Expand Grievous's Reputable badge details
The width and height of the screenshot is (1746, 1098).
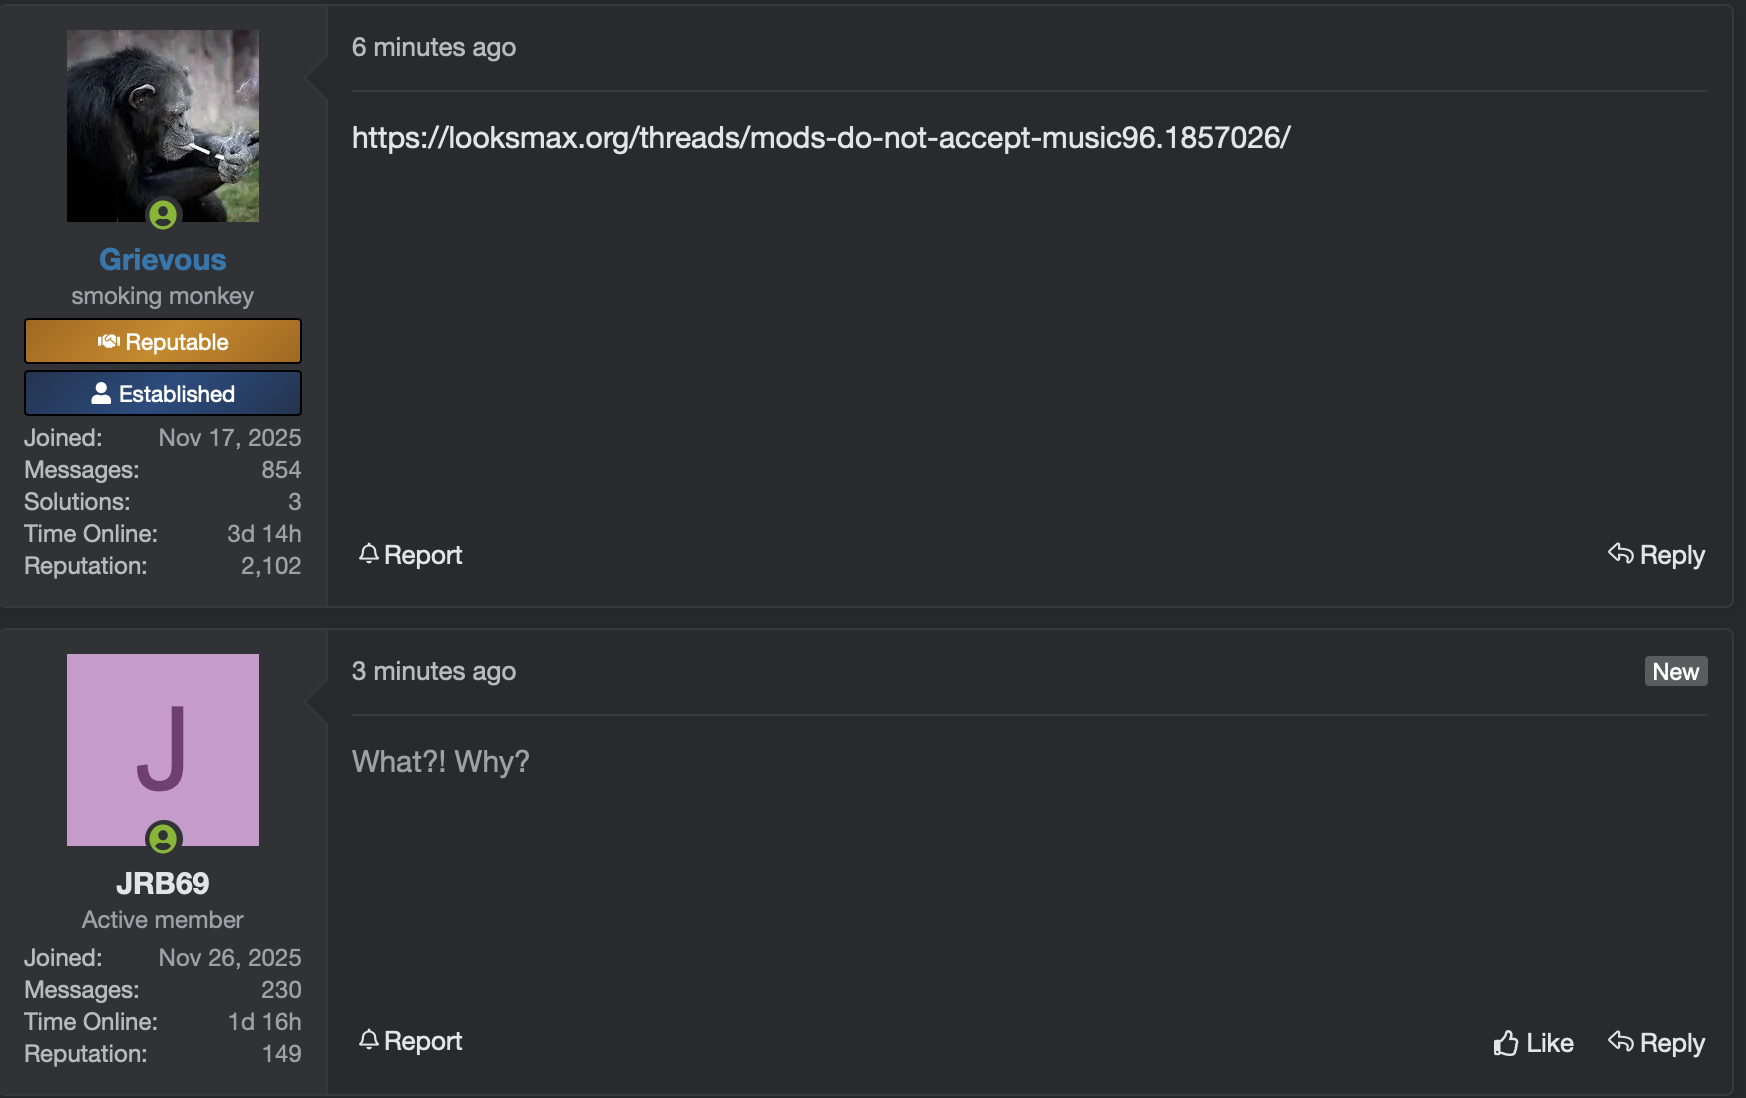162,341
